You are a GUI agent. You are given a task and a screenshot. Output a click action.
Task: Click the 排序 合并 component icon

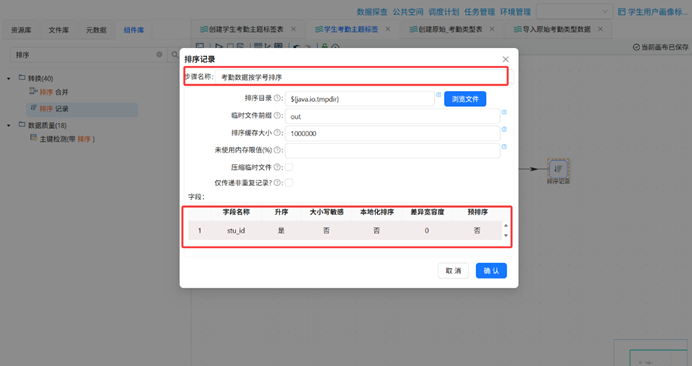tap(33, 91)
